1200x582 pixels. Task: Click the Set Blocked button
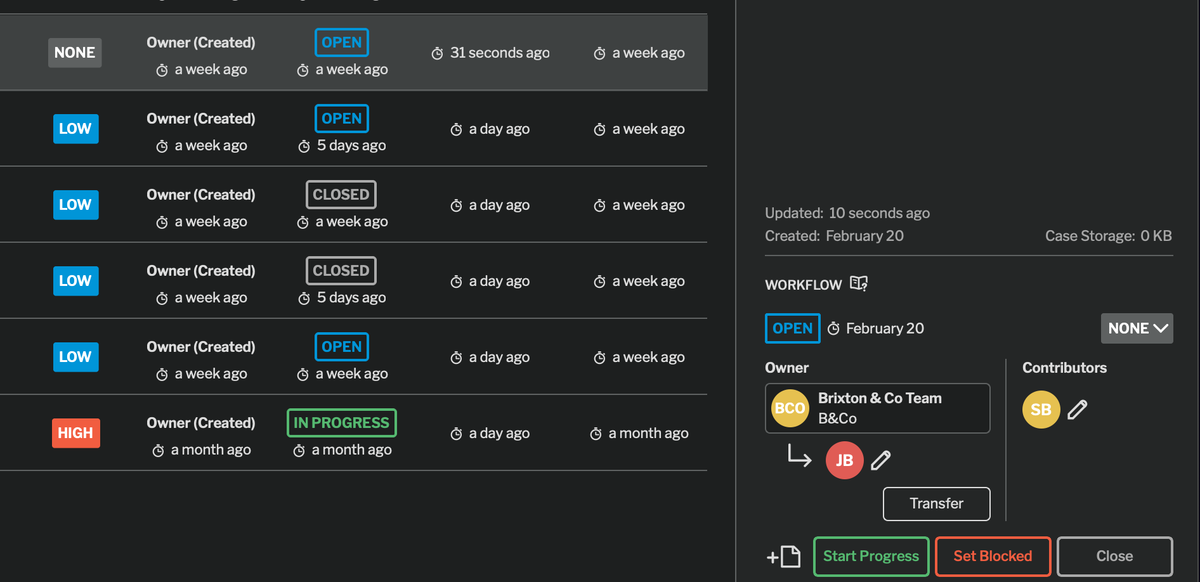992,556
